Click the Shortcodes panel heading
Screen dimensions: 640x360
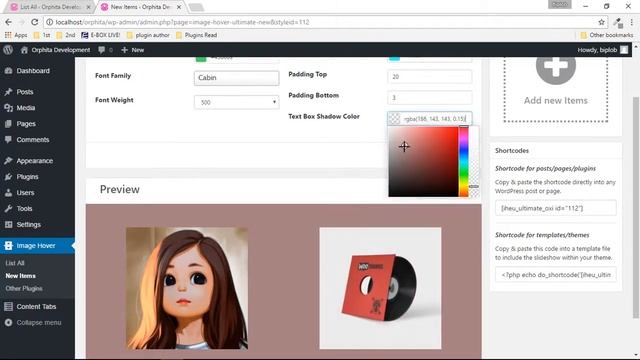point(512,151)
